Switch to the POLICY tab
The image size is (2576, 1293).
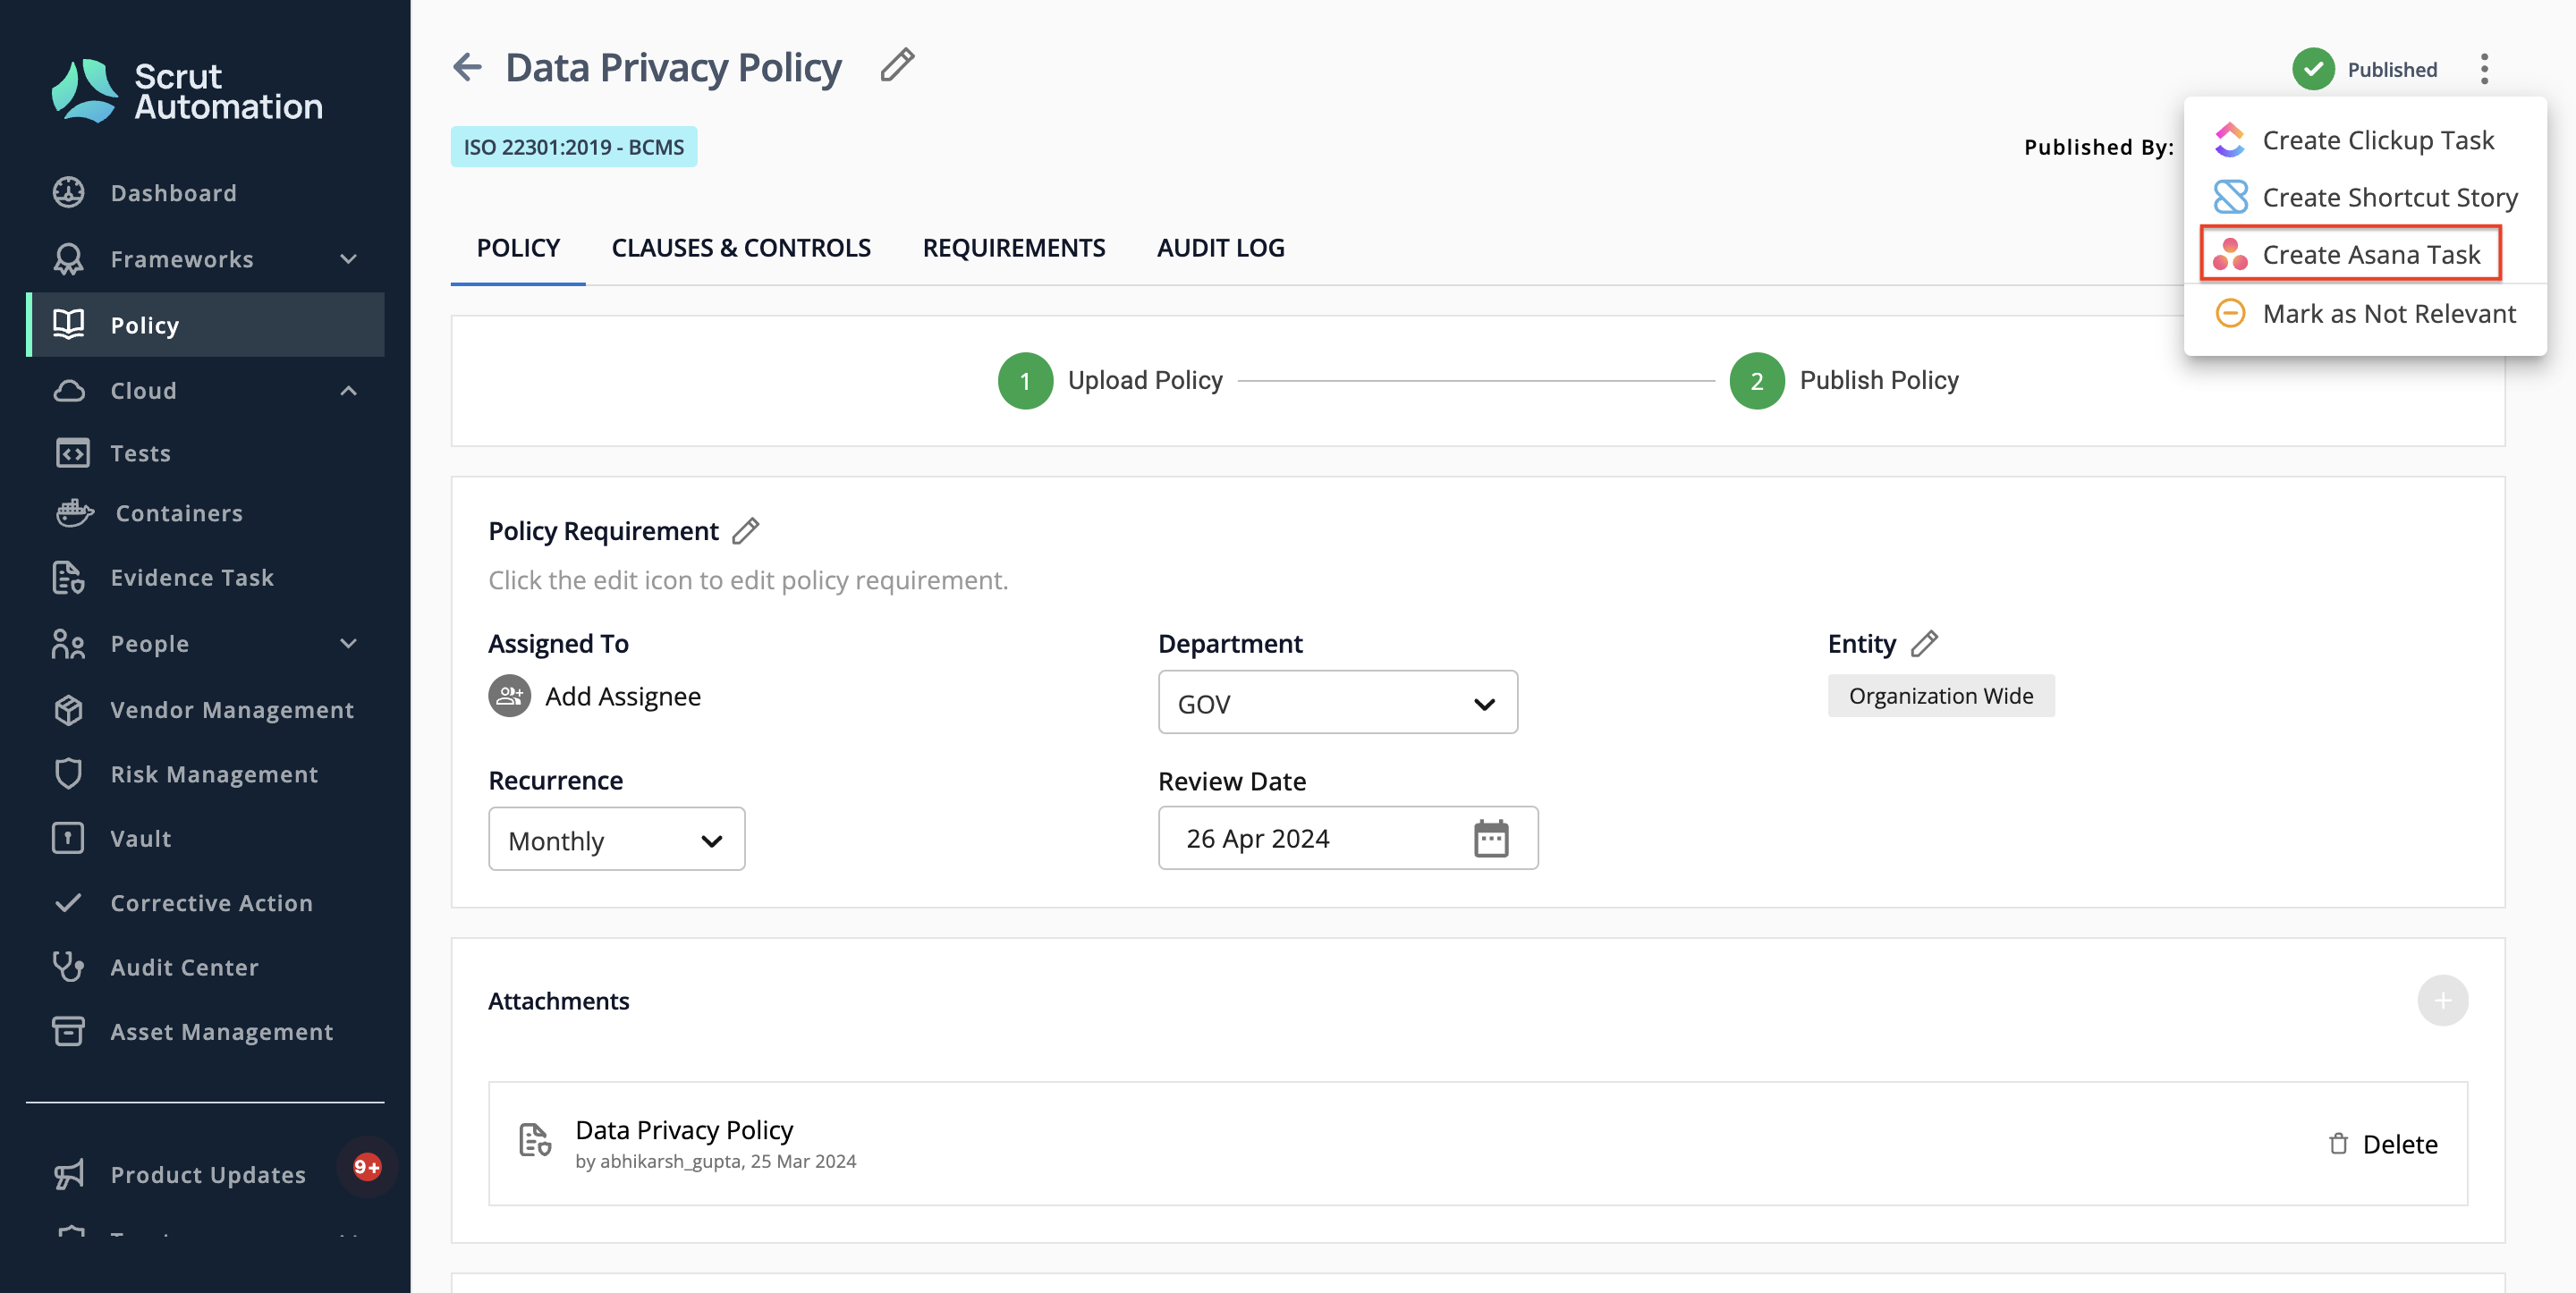pyautogui.click(x=518, y=248)
